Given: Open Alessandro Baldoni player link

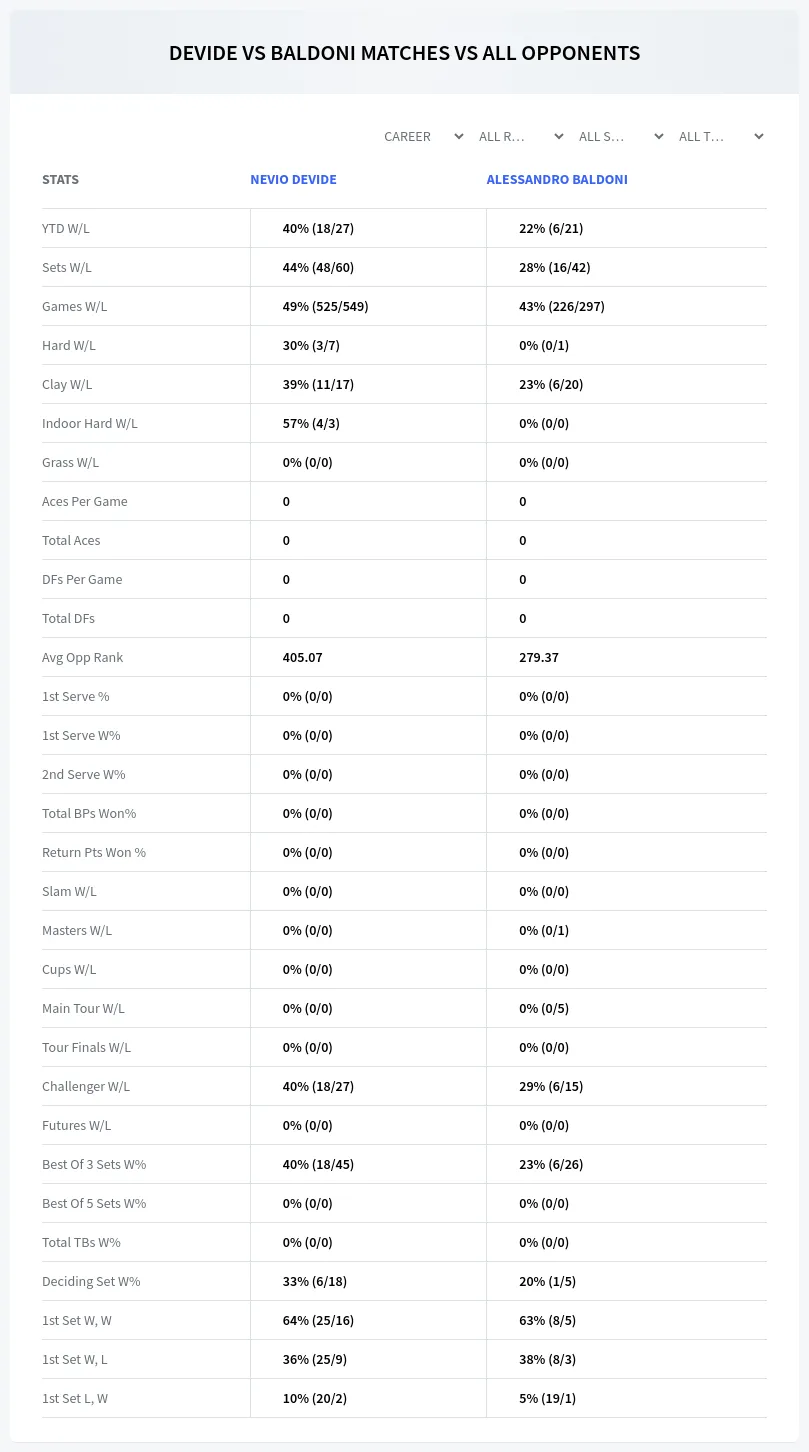Looking at the screenshot, I should coord(557,180).
